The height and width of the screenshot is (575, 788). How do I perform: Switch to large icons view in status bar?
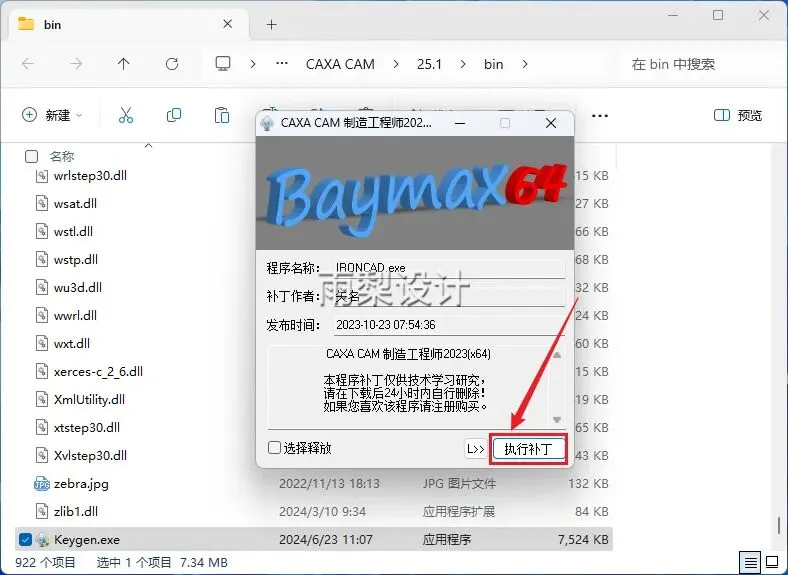coord(772,562)
